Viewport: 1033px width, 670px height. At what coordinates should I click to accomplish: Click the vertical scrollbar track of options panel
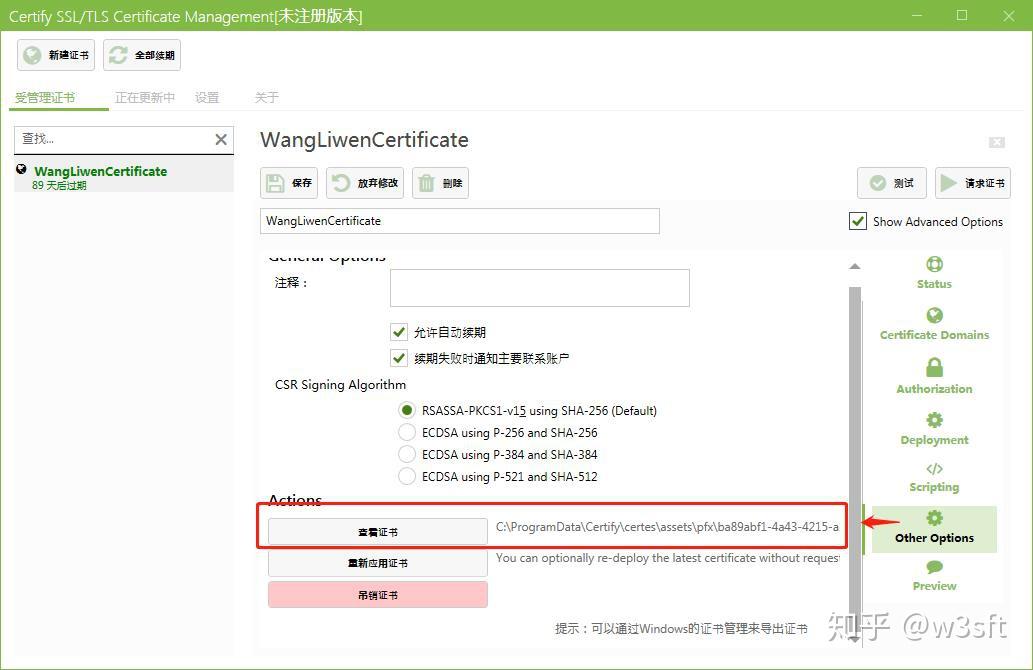click(x=854, y=458)
